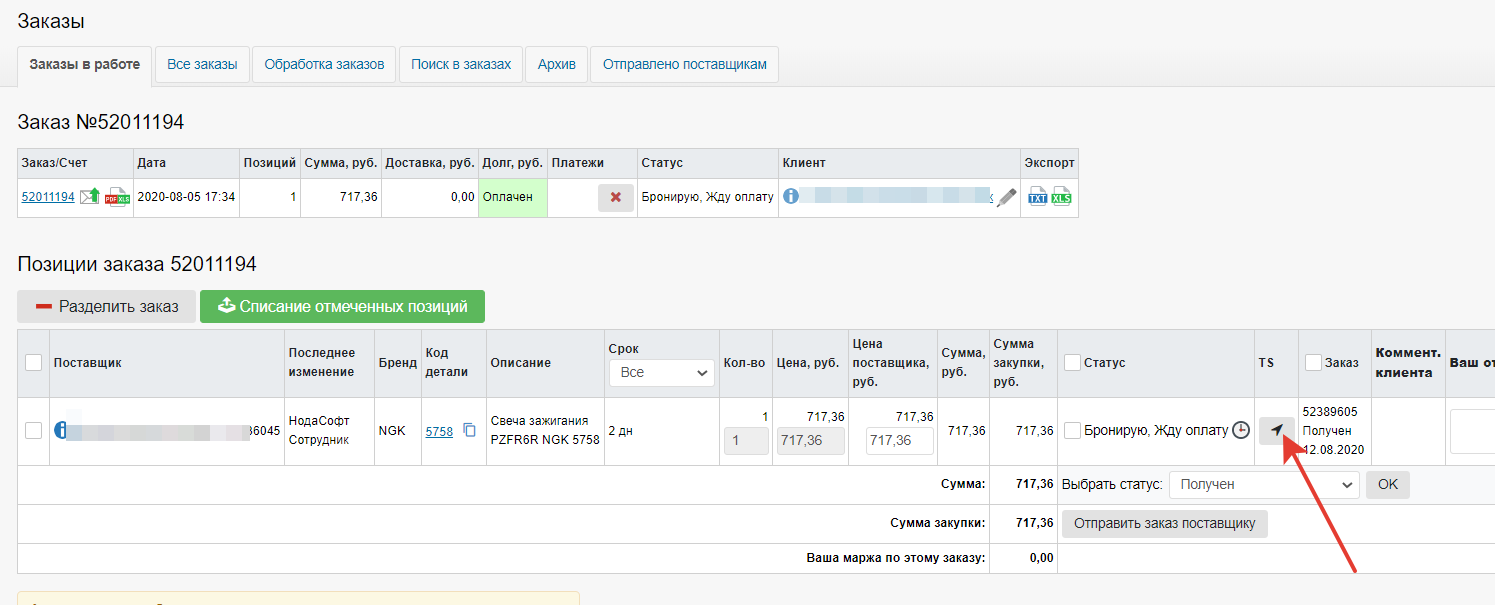Click the email send icon next to order 52011194
The height and width of the screenshot is (605, 1495).
(x=90, y=197)
